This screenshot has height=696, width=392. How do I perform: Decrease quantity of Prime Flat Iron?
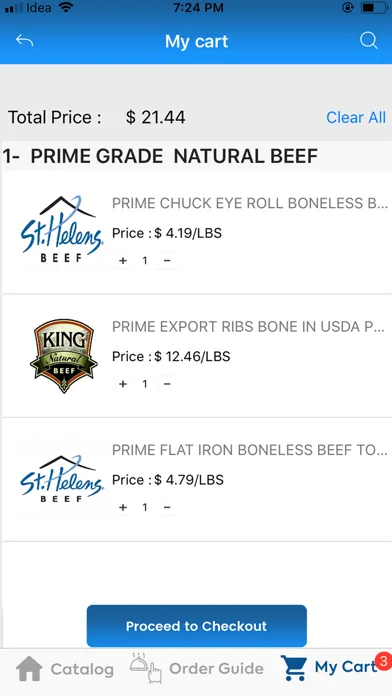pyautogui.click(x=167, y=507)
